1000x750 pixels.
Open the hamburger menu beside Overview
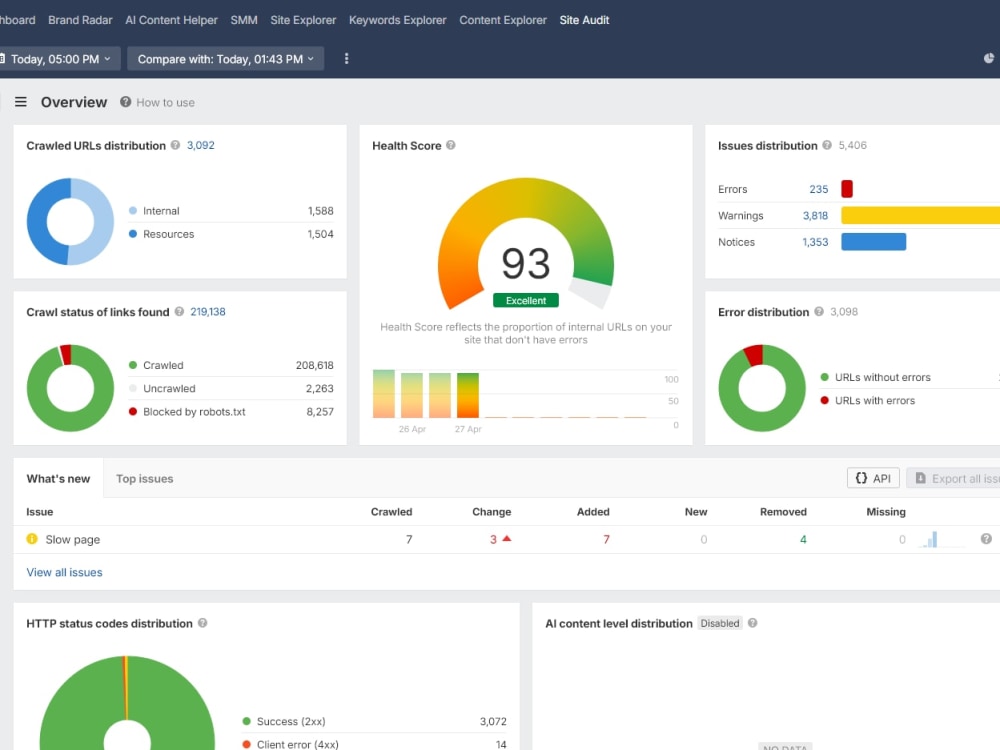(20, 102)
